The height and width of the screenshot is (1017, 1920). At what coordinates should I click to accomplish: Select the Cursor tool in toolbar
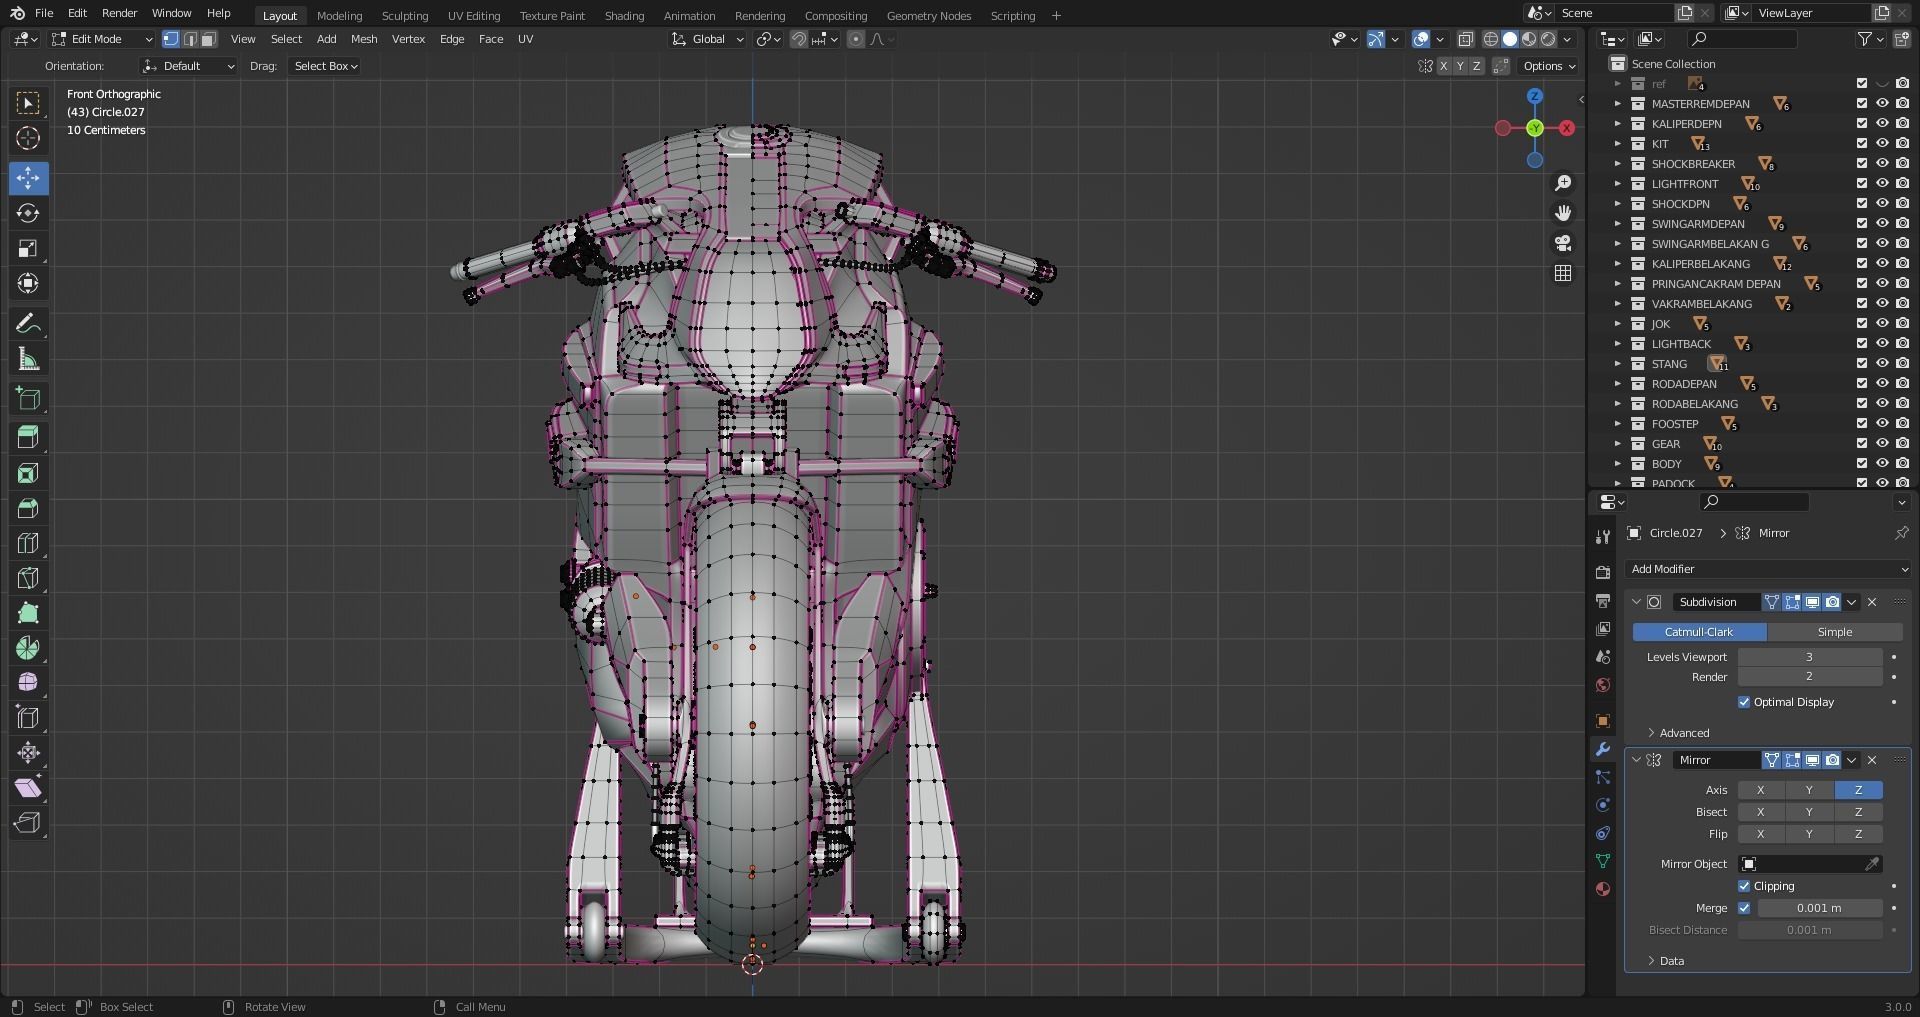[28, 138]
